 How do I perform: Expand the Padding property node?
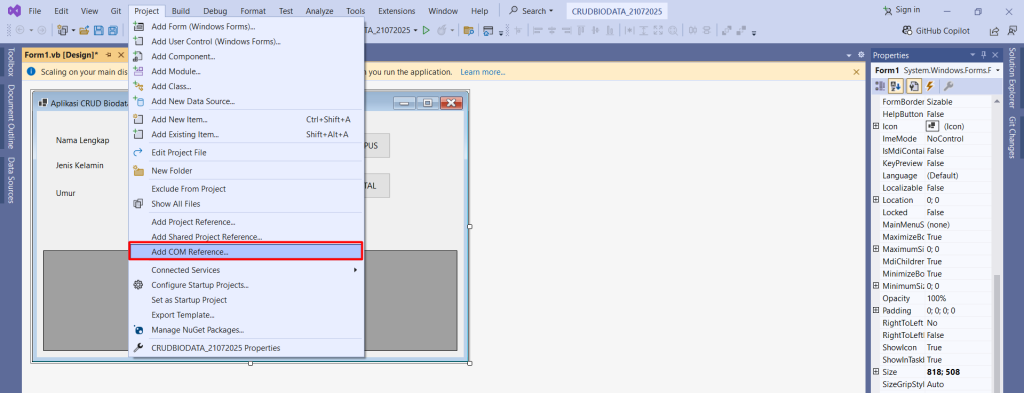click(876, 311)
